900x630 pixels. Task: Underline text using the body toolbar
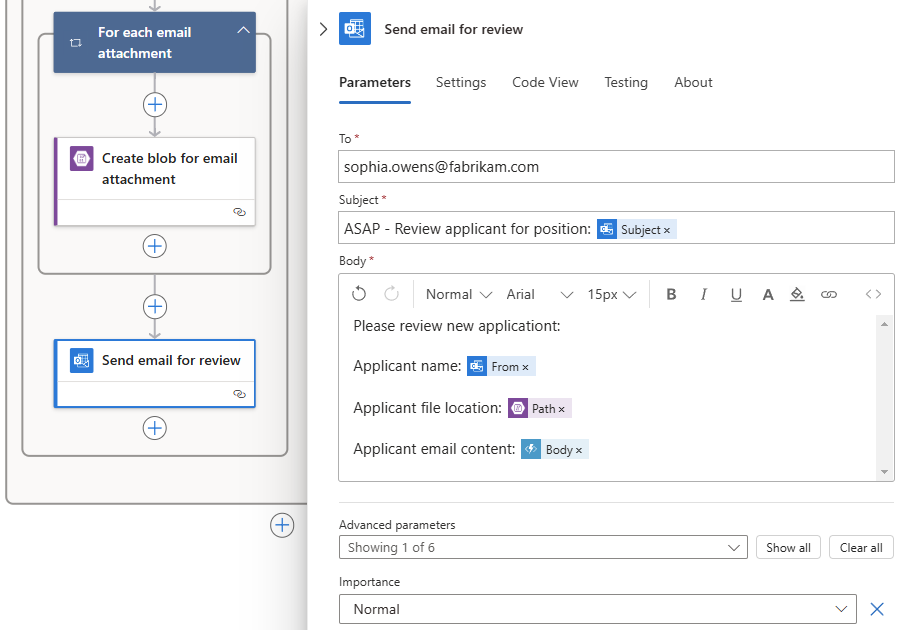pos(736,293)
